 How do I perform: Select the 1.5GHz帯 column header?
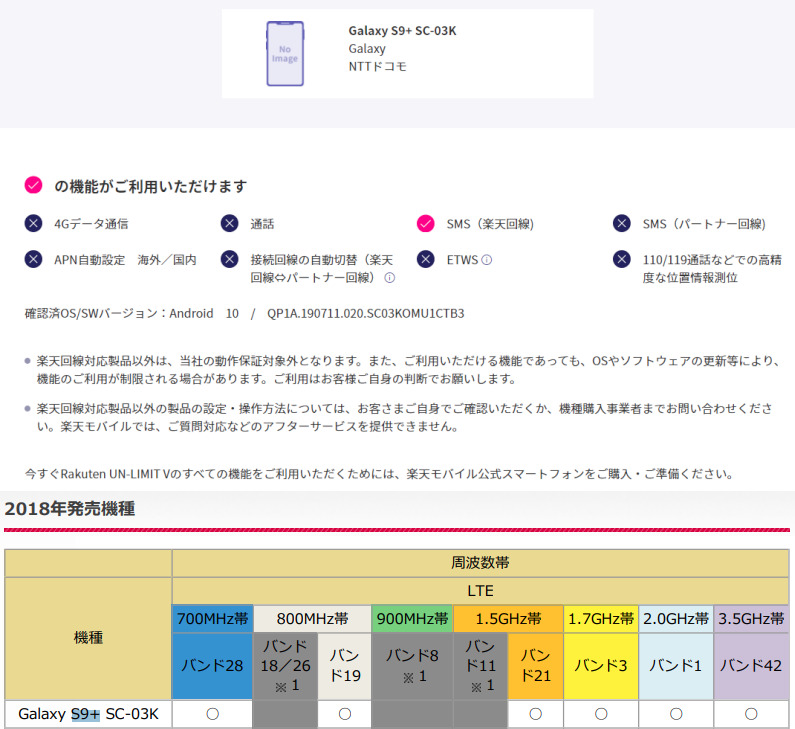[x=508, y=618]
